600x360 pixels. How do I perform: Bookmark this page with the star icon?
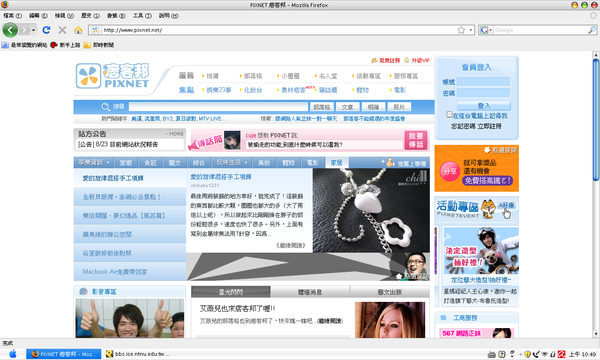point(461,30)
